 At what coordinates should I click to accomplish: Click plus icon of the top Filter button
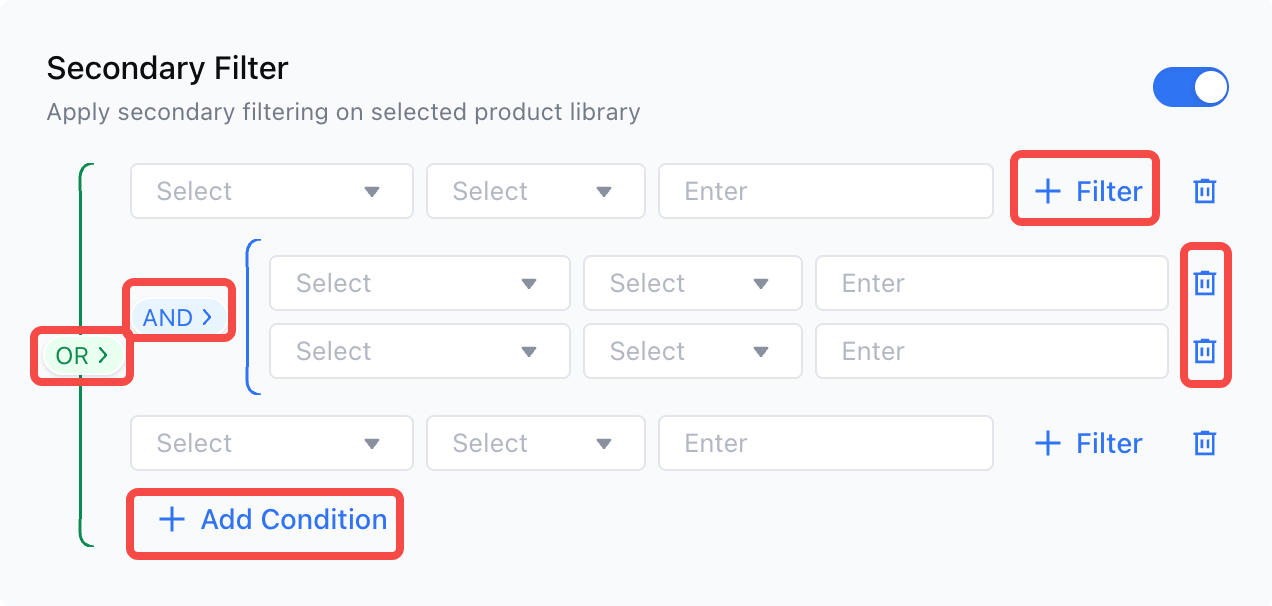click(1047, 191)
